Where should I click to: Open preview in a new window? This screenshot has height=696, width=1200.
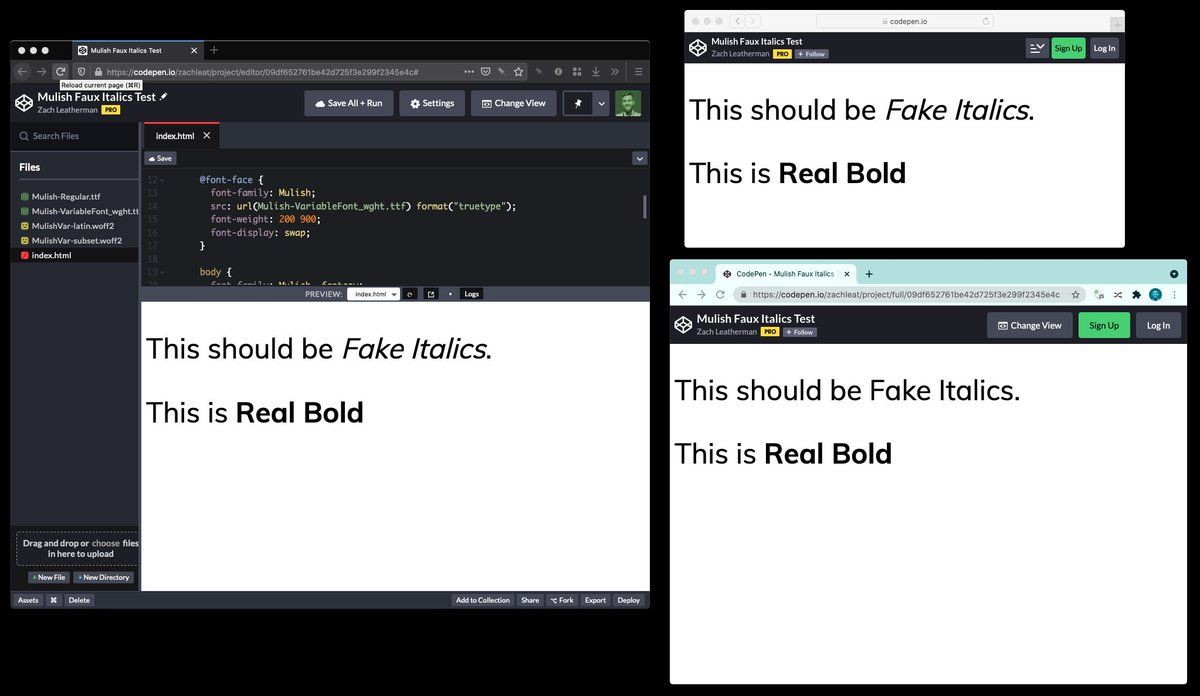[431, 294]
